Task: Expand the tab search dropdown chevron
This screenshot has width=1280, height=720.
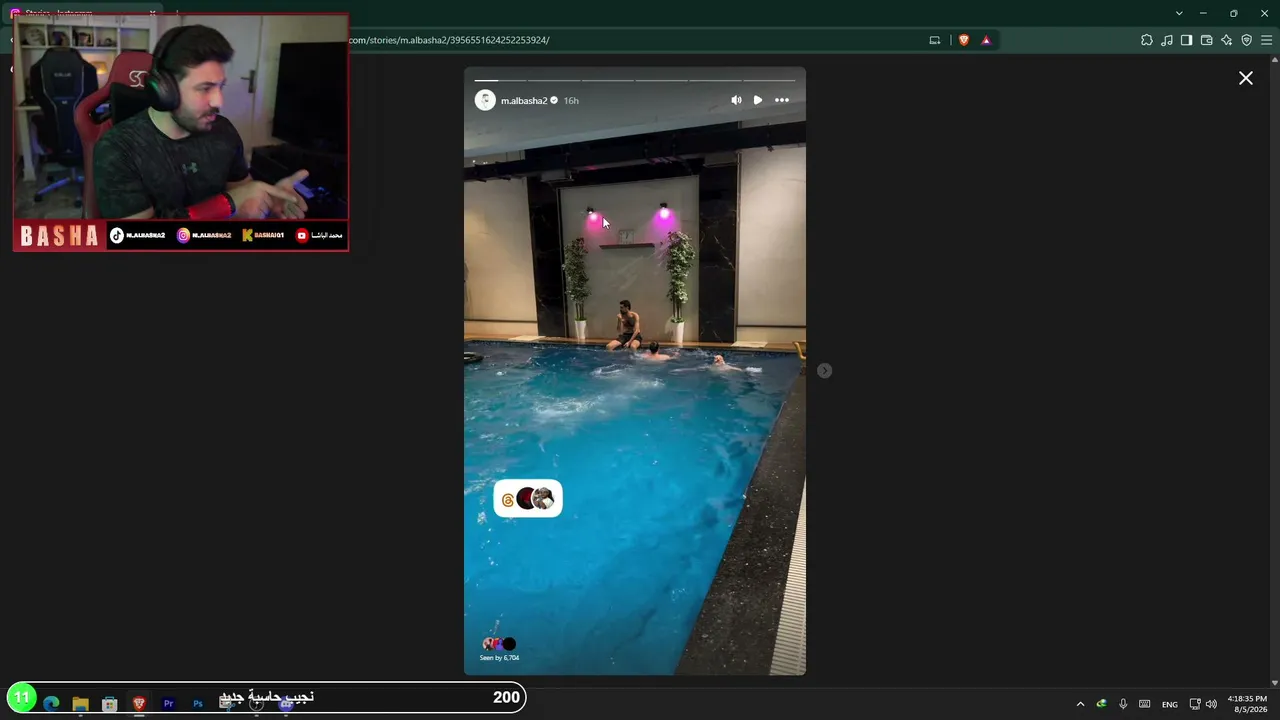Action: point(1179,13)
